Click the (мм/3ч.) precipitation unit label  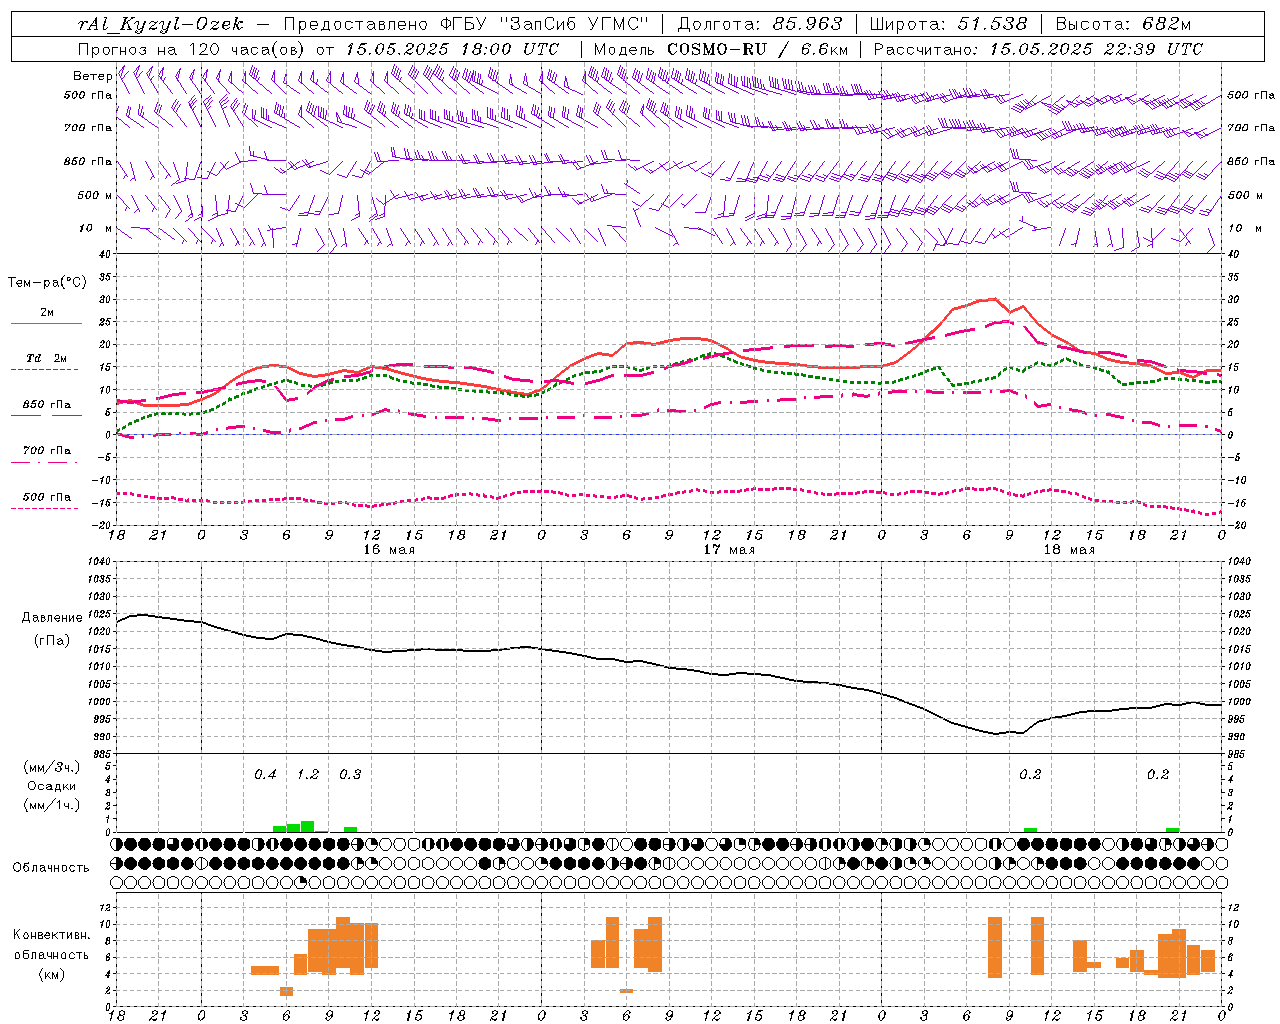click(x=52, y=767)
